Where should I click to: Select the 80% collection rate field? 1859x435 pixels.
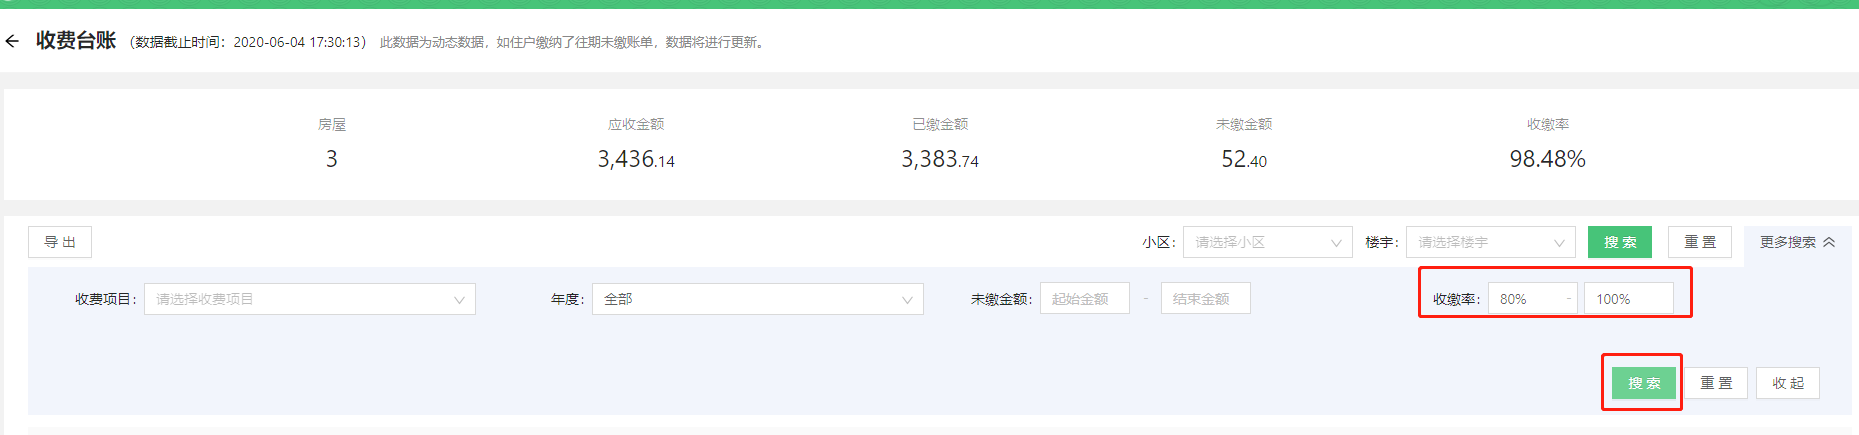click(1532, 298)
